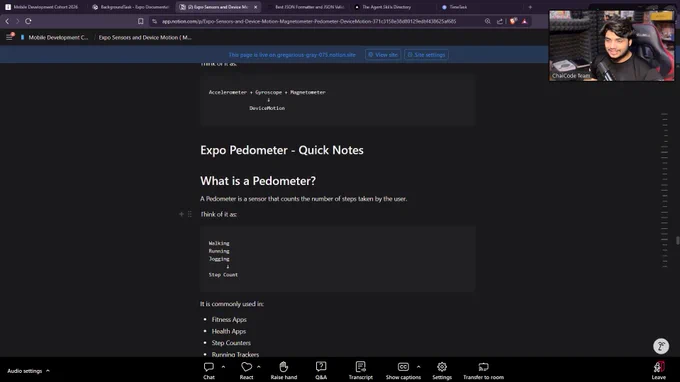Open site info icon in address bar
This screenshot has height=382, width=680.
(x=154, y=21)
